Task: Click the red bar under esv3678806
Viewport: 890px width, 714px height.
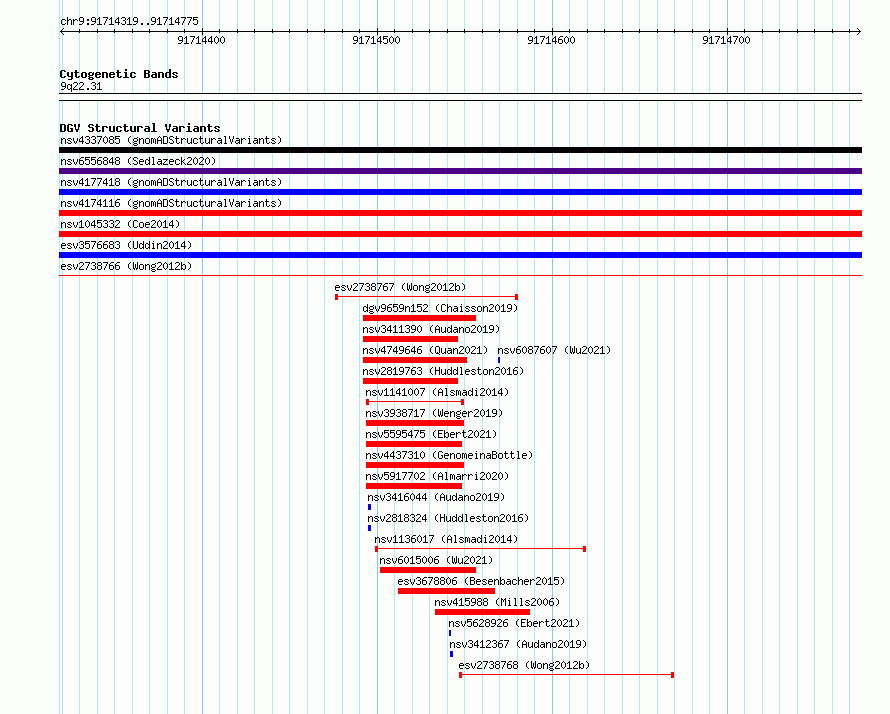Action: (x=446, y=591)
